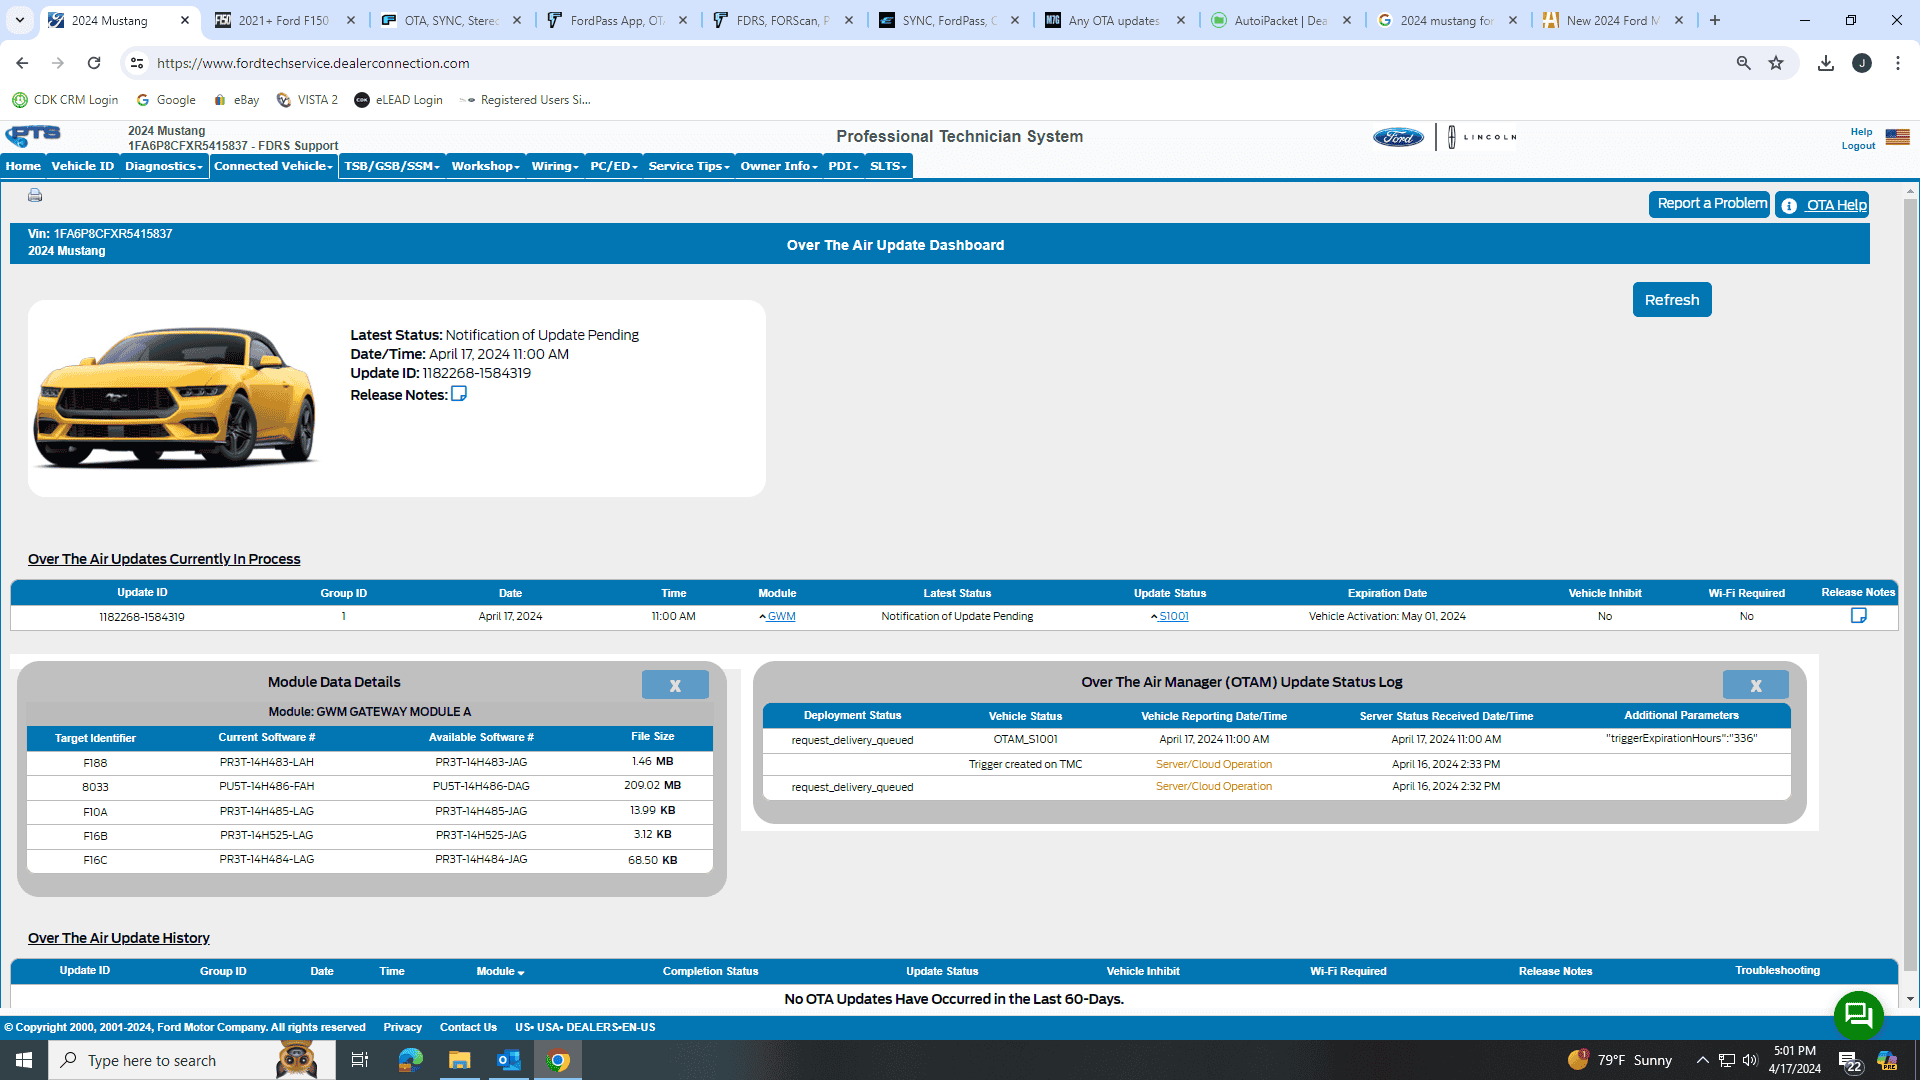The image size is (1920, 1080).
Task: Click the Report a Problem button
Action: click(1709, 204)
